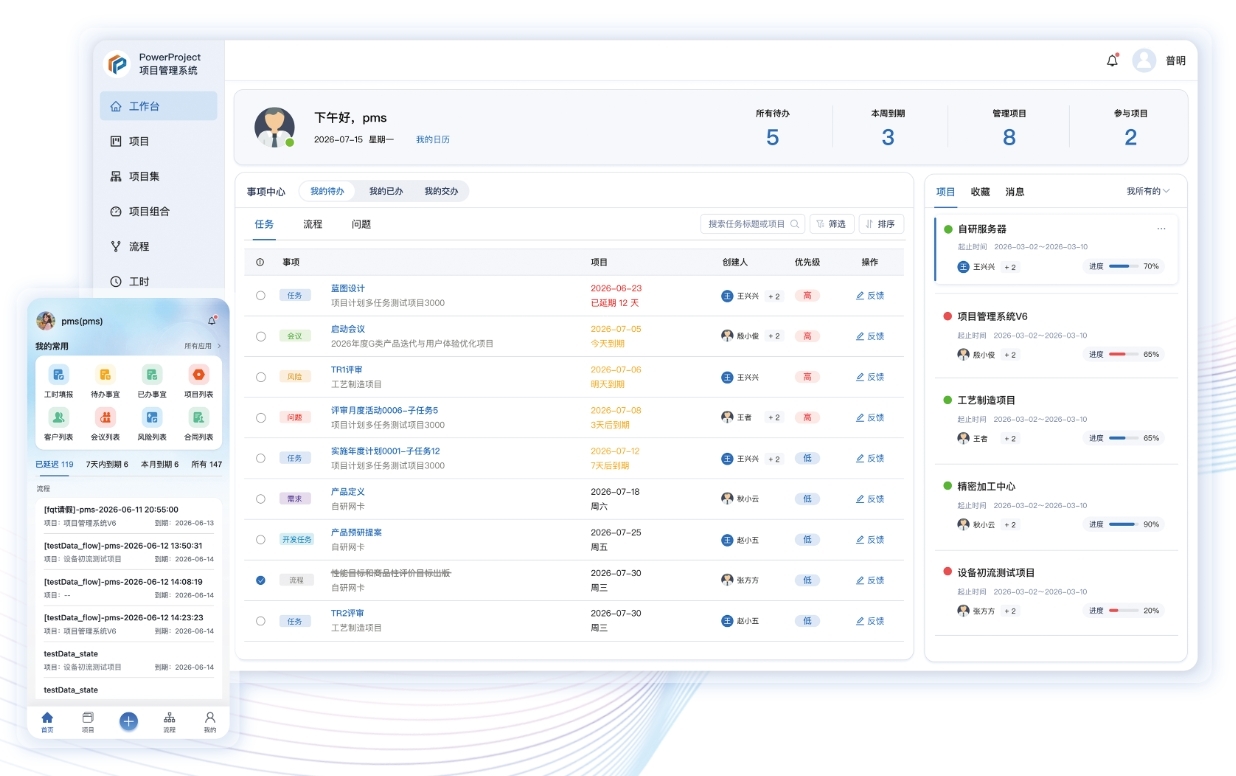Expand +2 creators in 蓝图设计 row
This screenshot has width=1236, height=776.
(x=774, y=296)
